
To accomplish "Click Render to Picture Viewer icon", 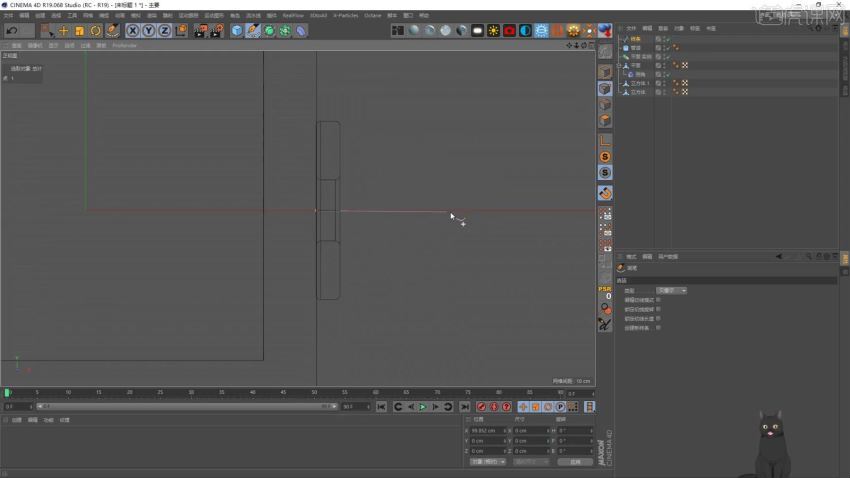I will click(216, 30).
